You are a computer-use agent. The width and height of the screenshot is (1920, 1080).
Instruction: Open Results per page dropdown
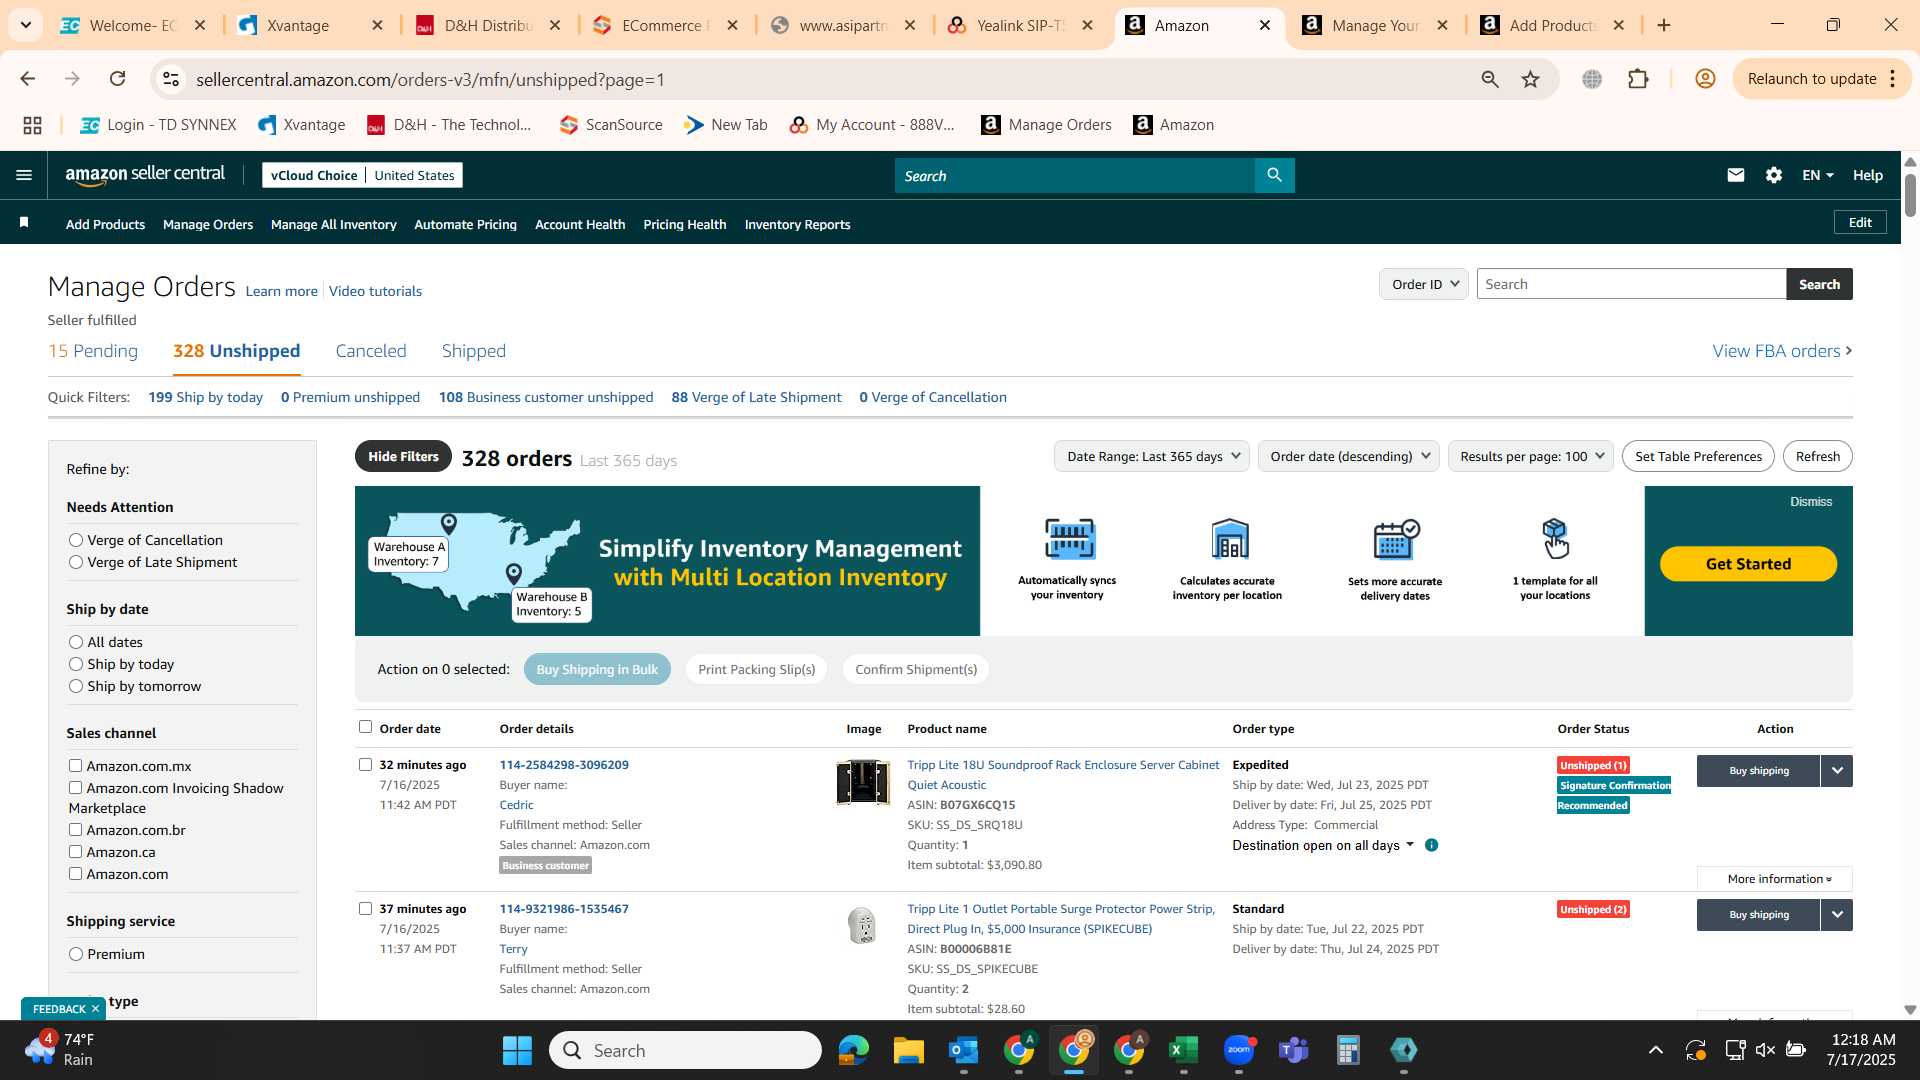coord(1531,456)
